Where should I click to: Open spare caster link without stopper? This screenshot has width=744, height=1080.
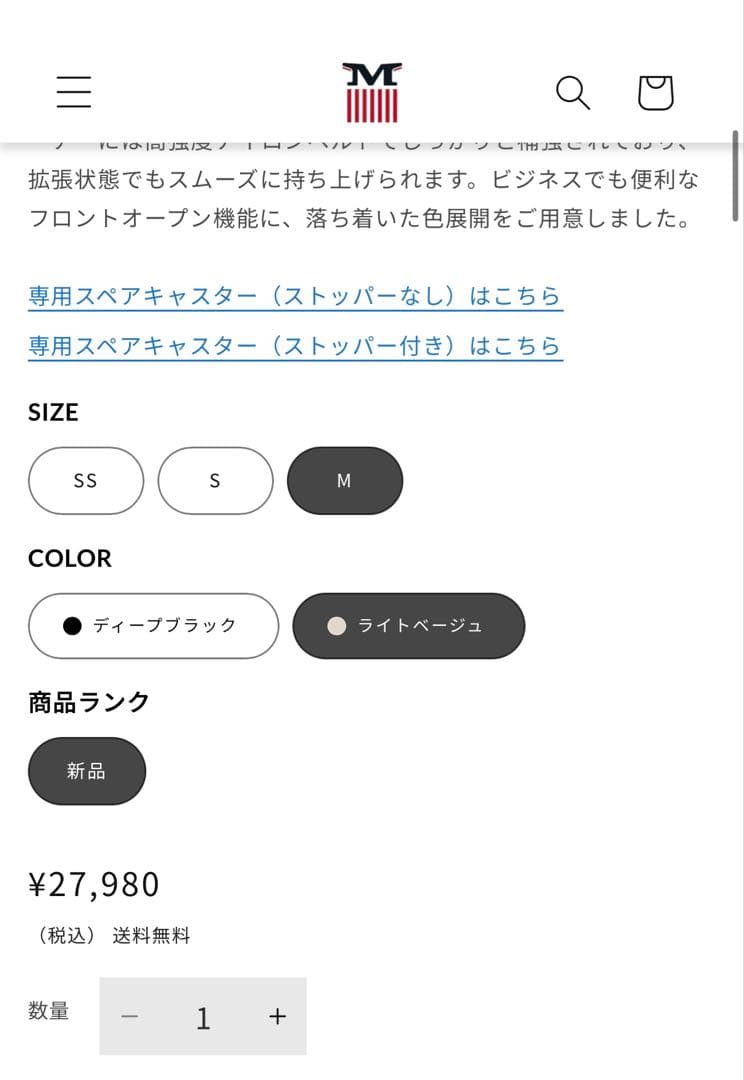[x=293, y=294]
